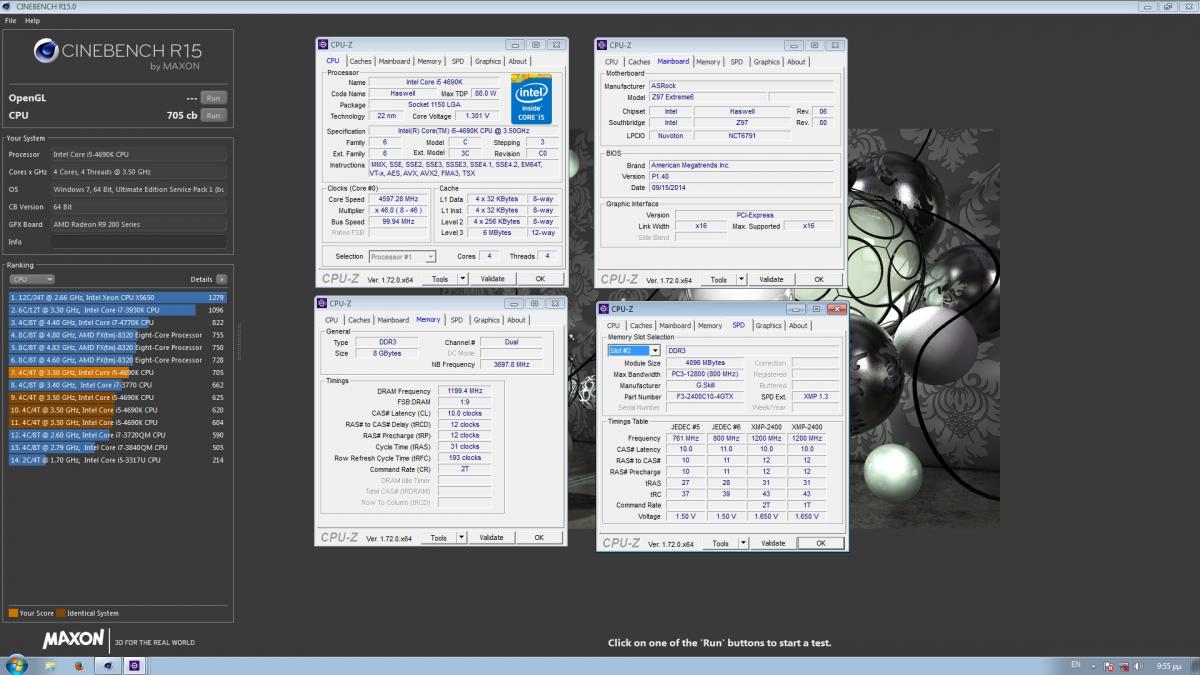The height and width of the screenshot is (675, 1200).
Task: Click the Cinebench R15 logo
Action: coord(120,53)
